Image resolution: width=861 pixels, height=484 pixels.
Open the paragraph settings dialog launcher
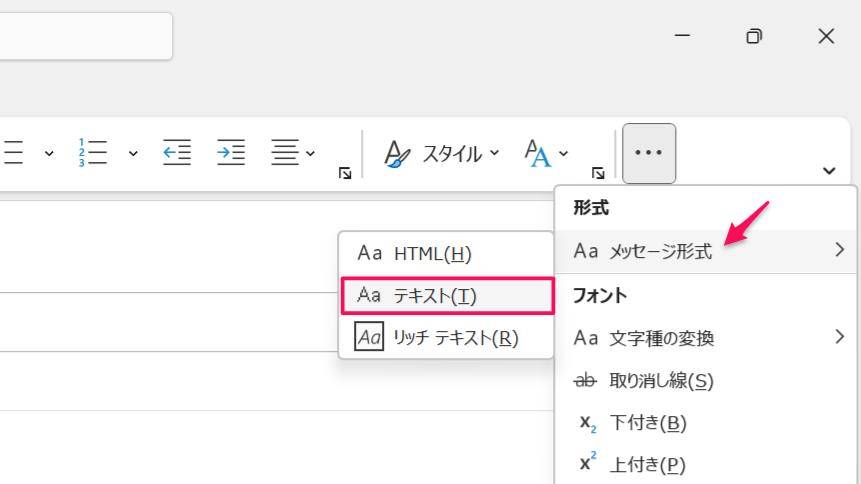pyautogui.click(x=345, y=174)
